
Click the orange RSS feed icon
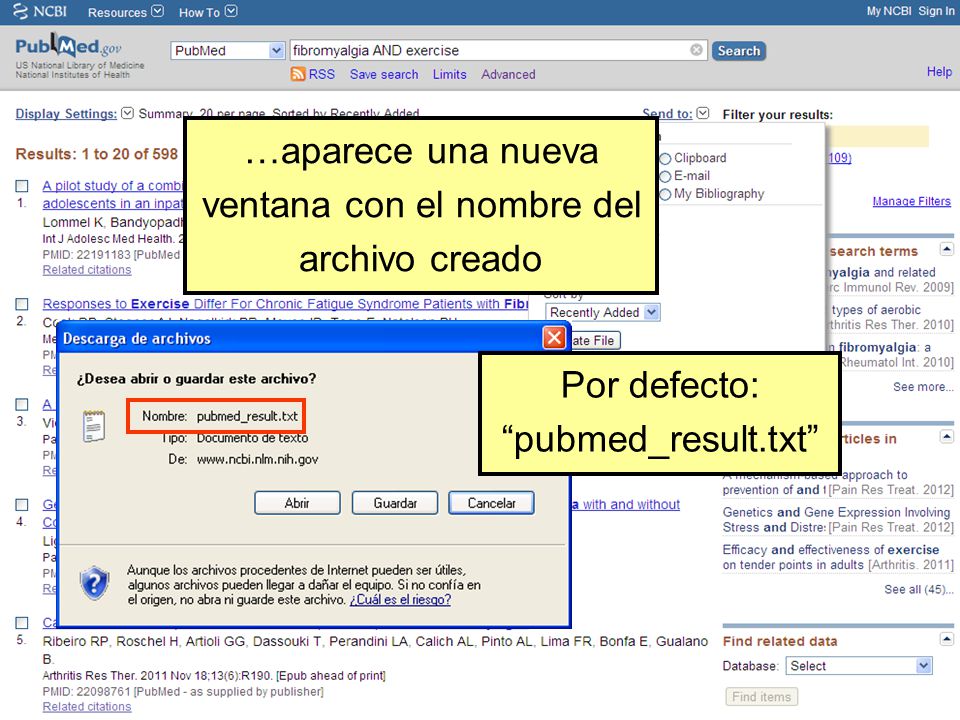pyautogui.click(x=298, y=74)
